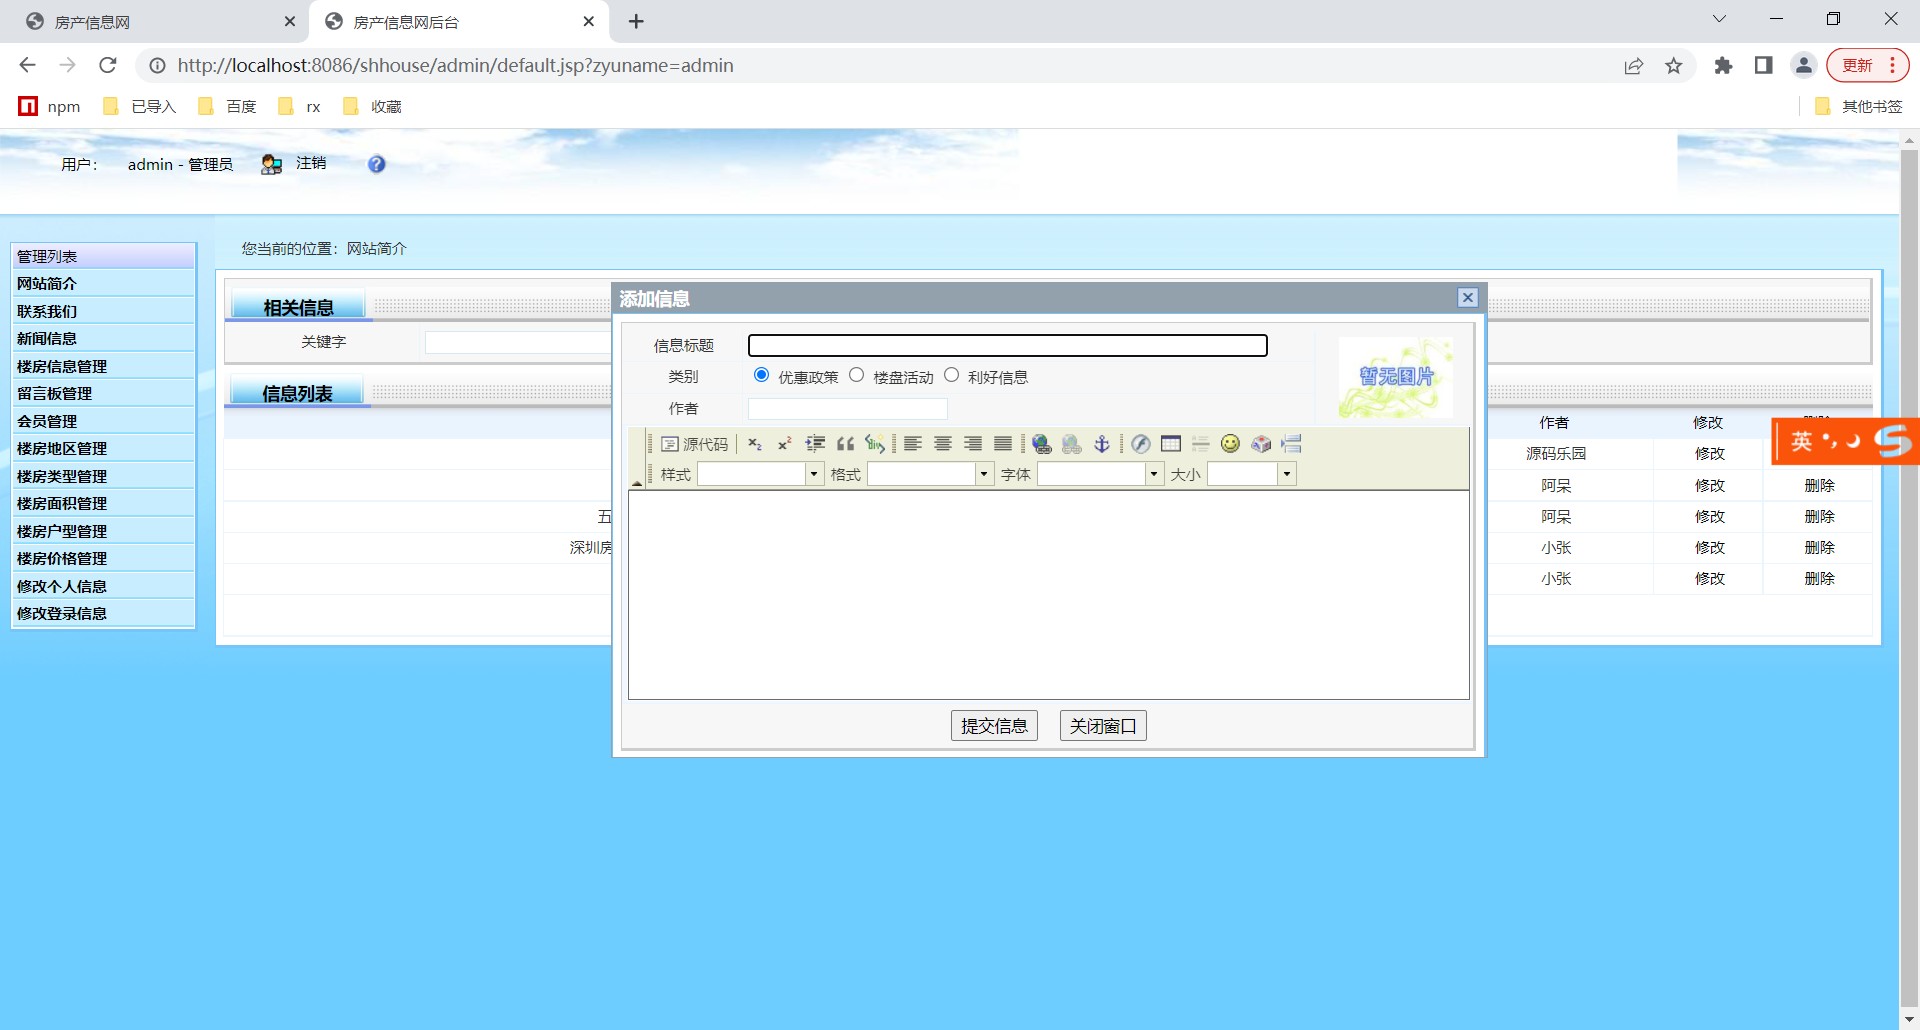Open browser extensions puzzle icon
This screenshot has height=1030, width=1920.
point(1723,66)
